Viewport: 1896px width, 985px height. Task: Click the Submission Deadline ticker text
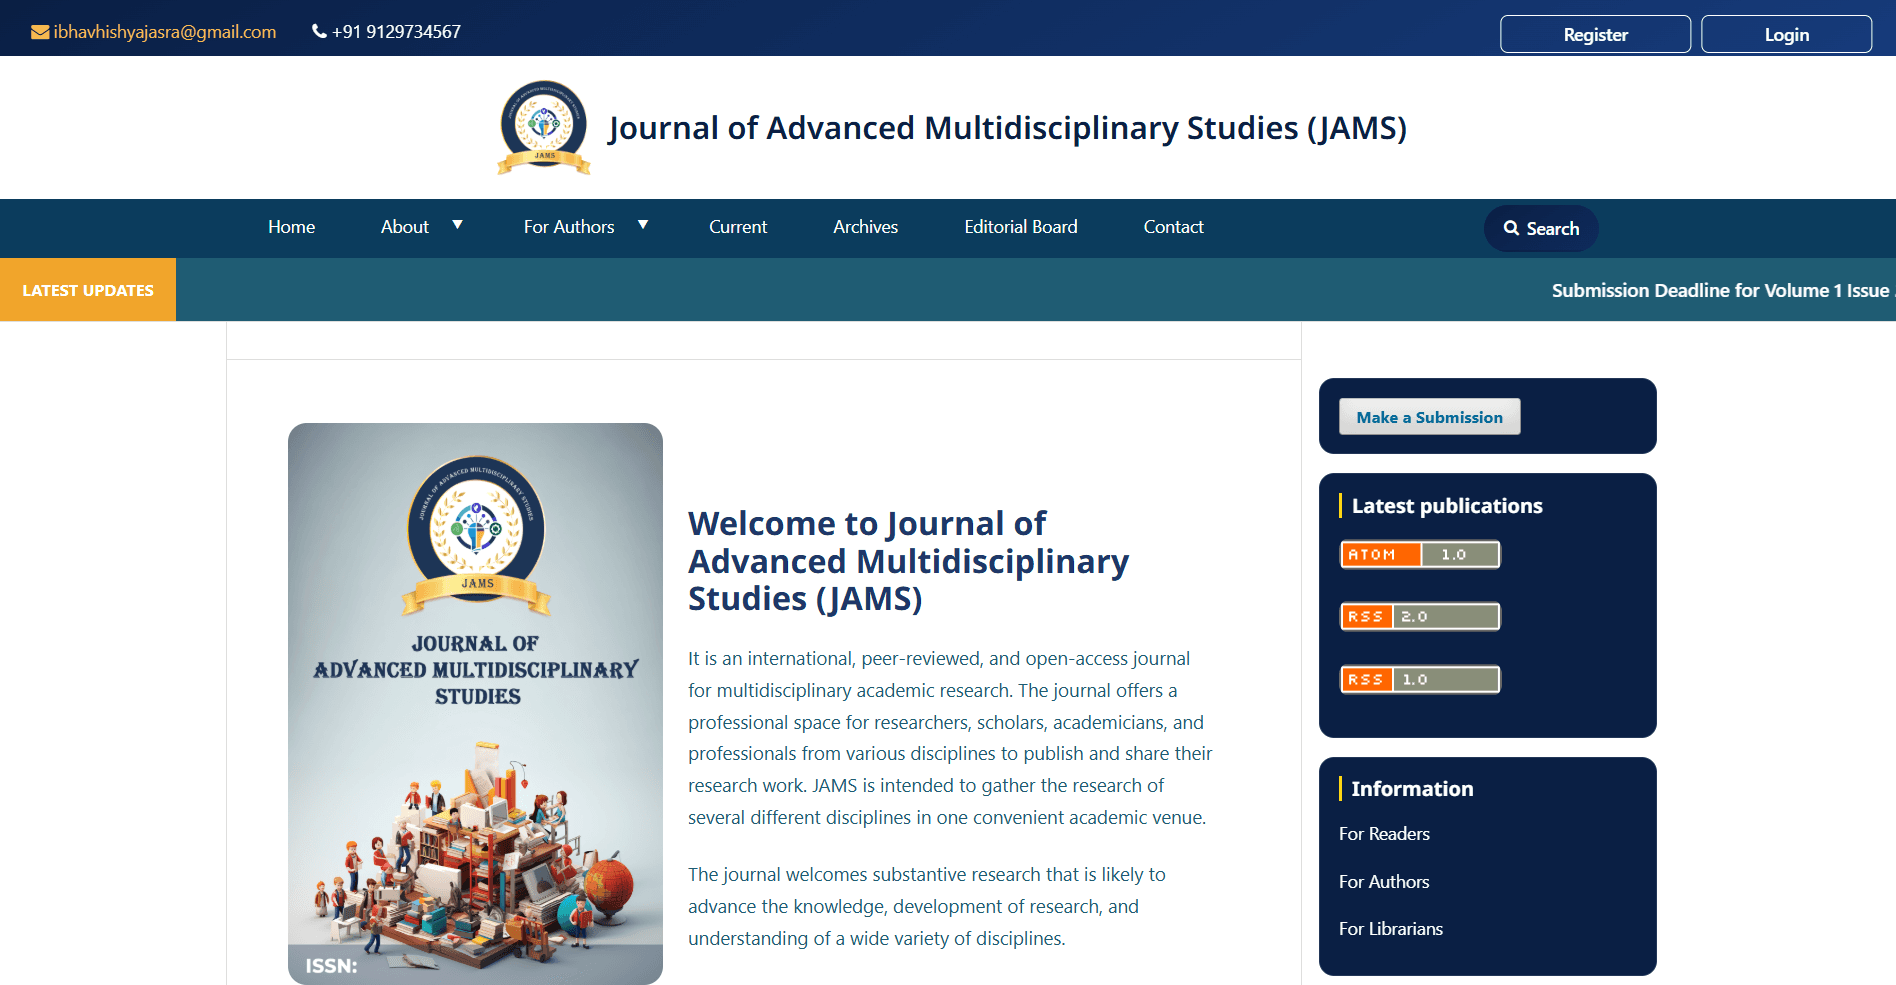pyautogui.click(x=1720, y=290)
